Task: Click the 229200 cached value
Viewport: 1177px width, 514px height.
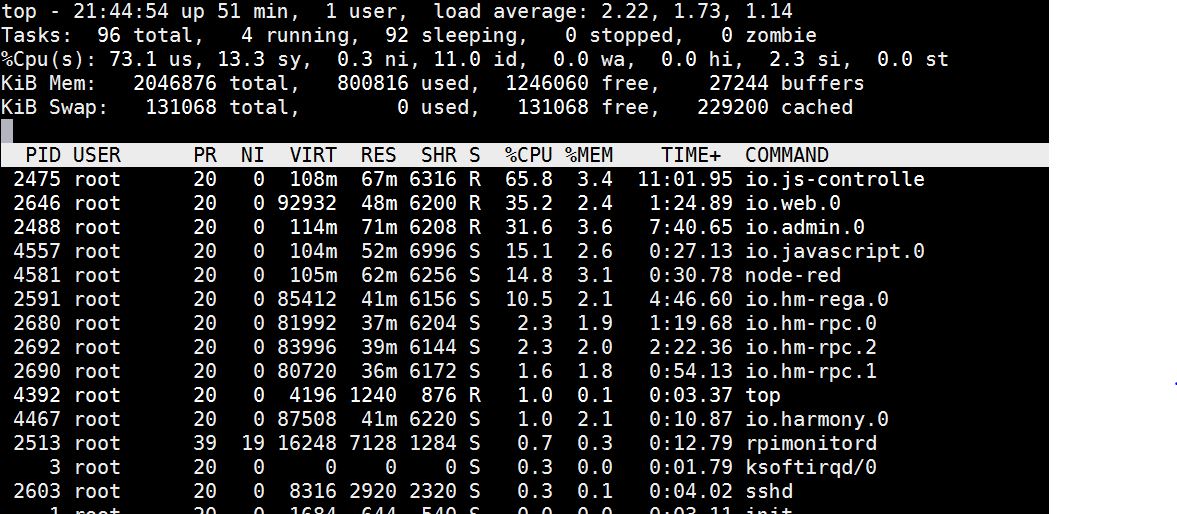Action: pyautogui.click(x=733, y=107)
